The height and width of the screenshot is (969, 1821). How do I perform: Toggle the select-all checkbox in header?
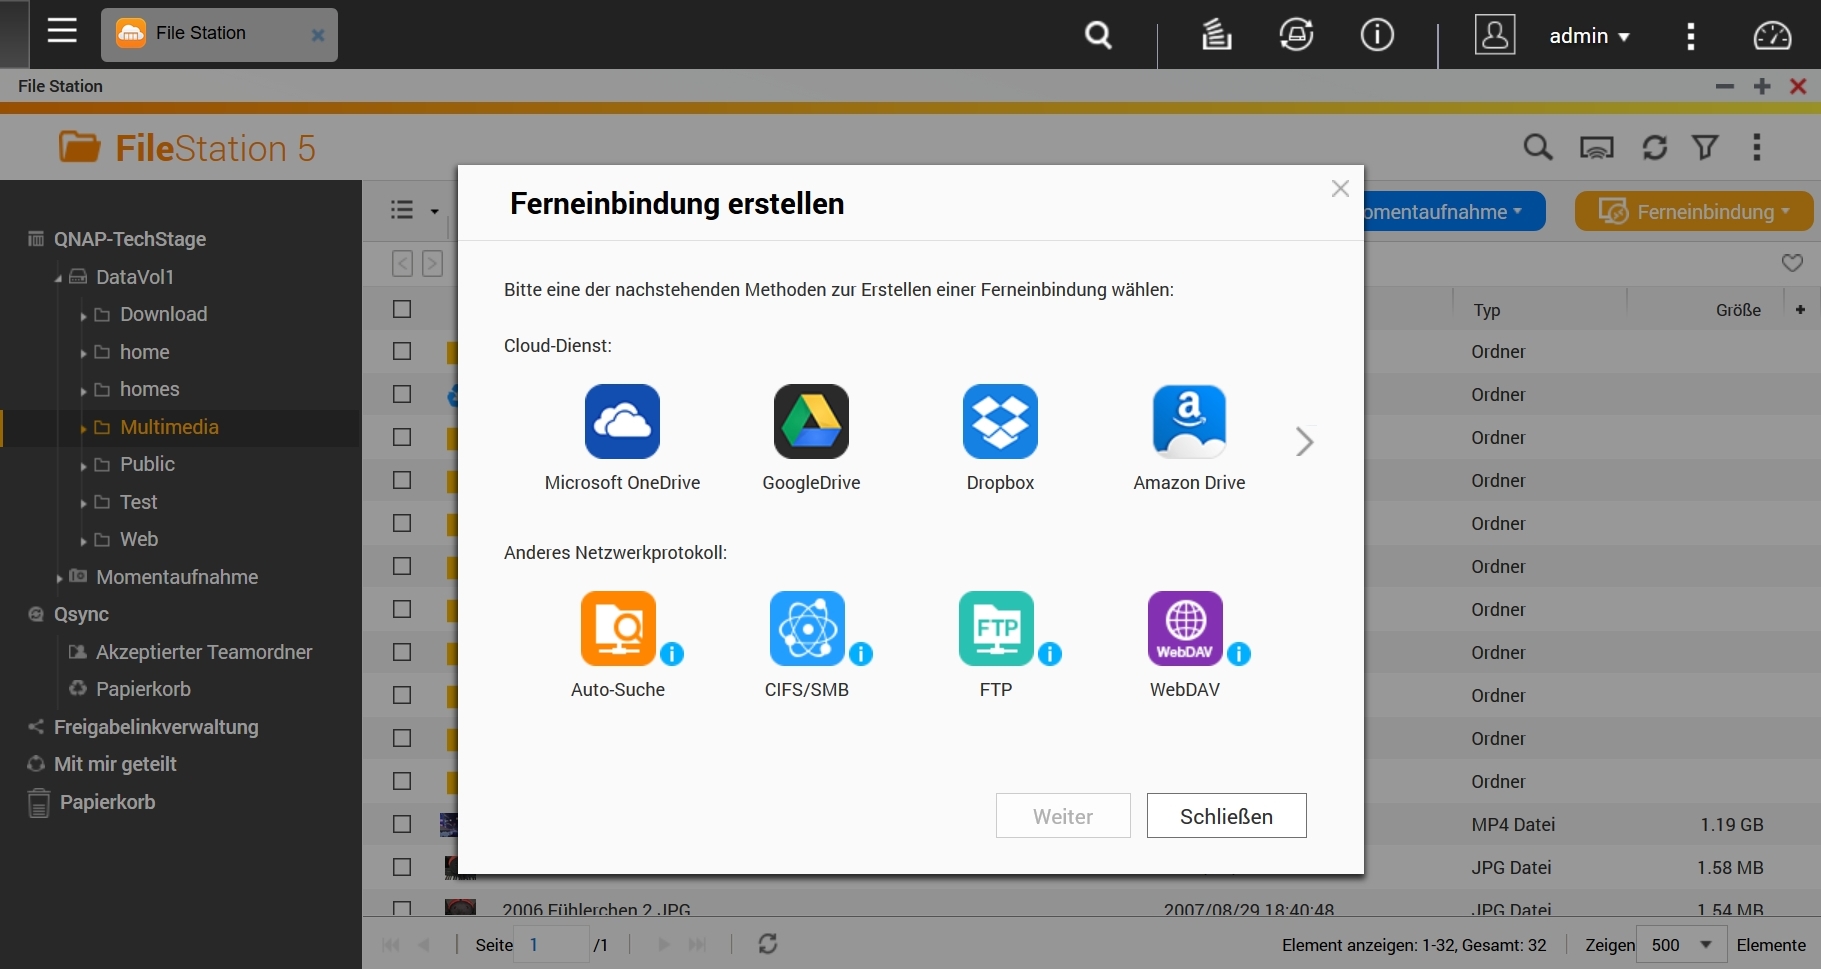(402, 309)
